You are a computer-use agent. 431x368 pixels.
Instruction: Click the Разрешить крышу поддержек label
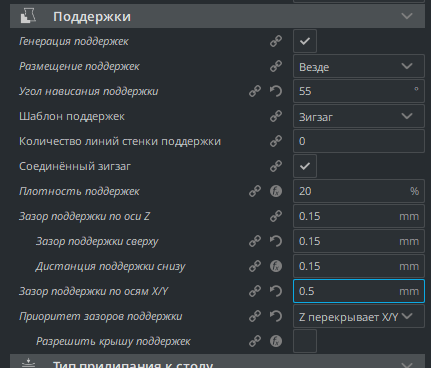[x=113, y=341]
